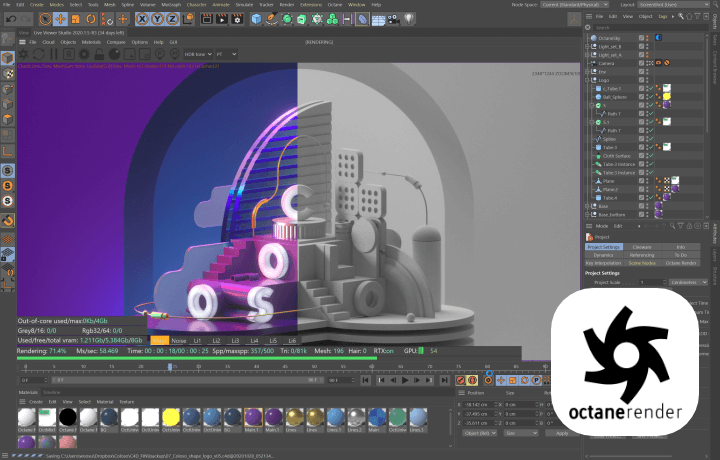Go to start of animation
The height and width of the screenshot is (460, 720).
click(366, 380)
